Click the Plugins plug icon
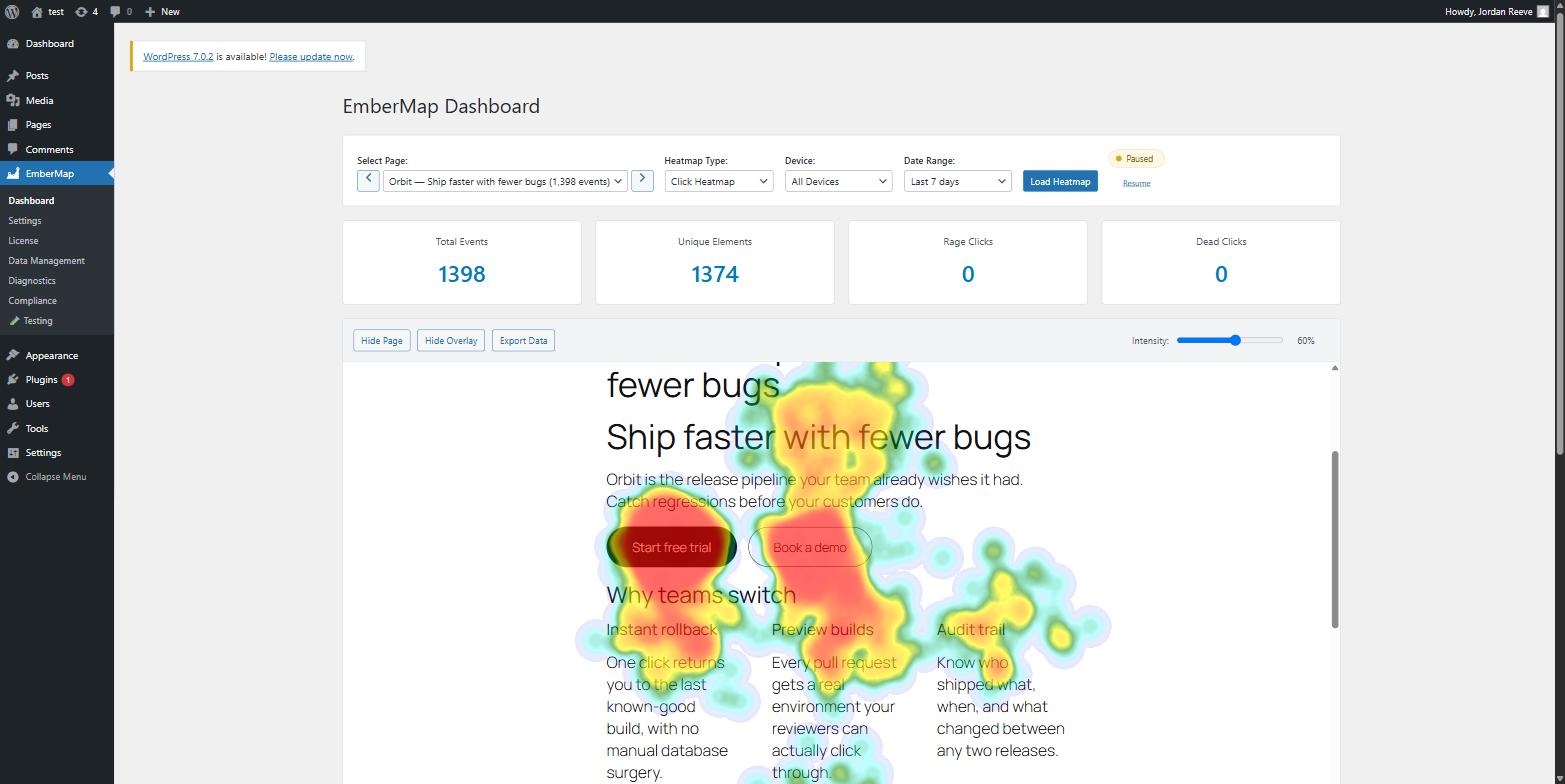The height and width of the screenshot is (784, 1565). tap(12, 380)
